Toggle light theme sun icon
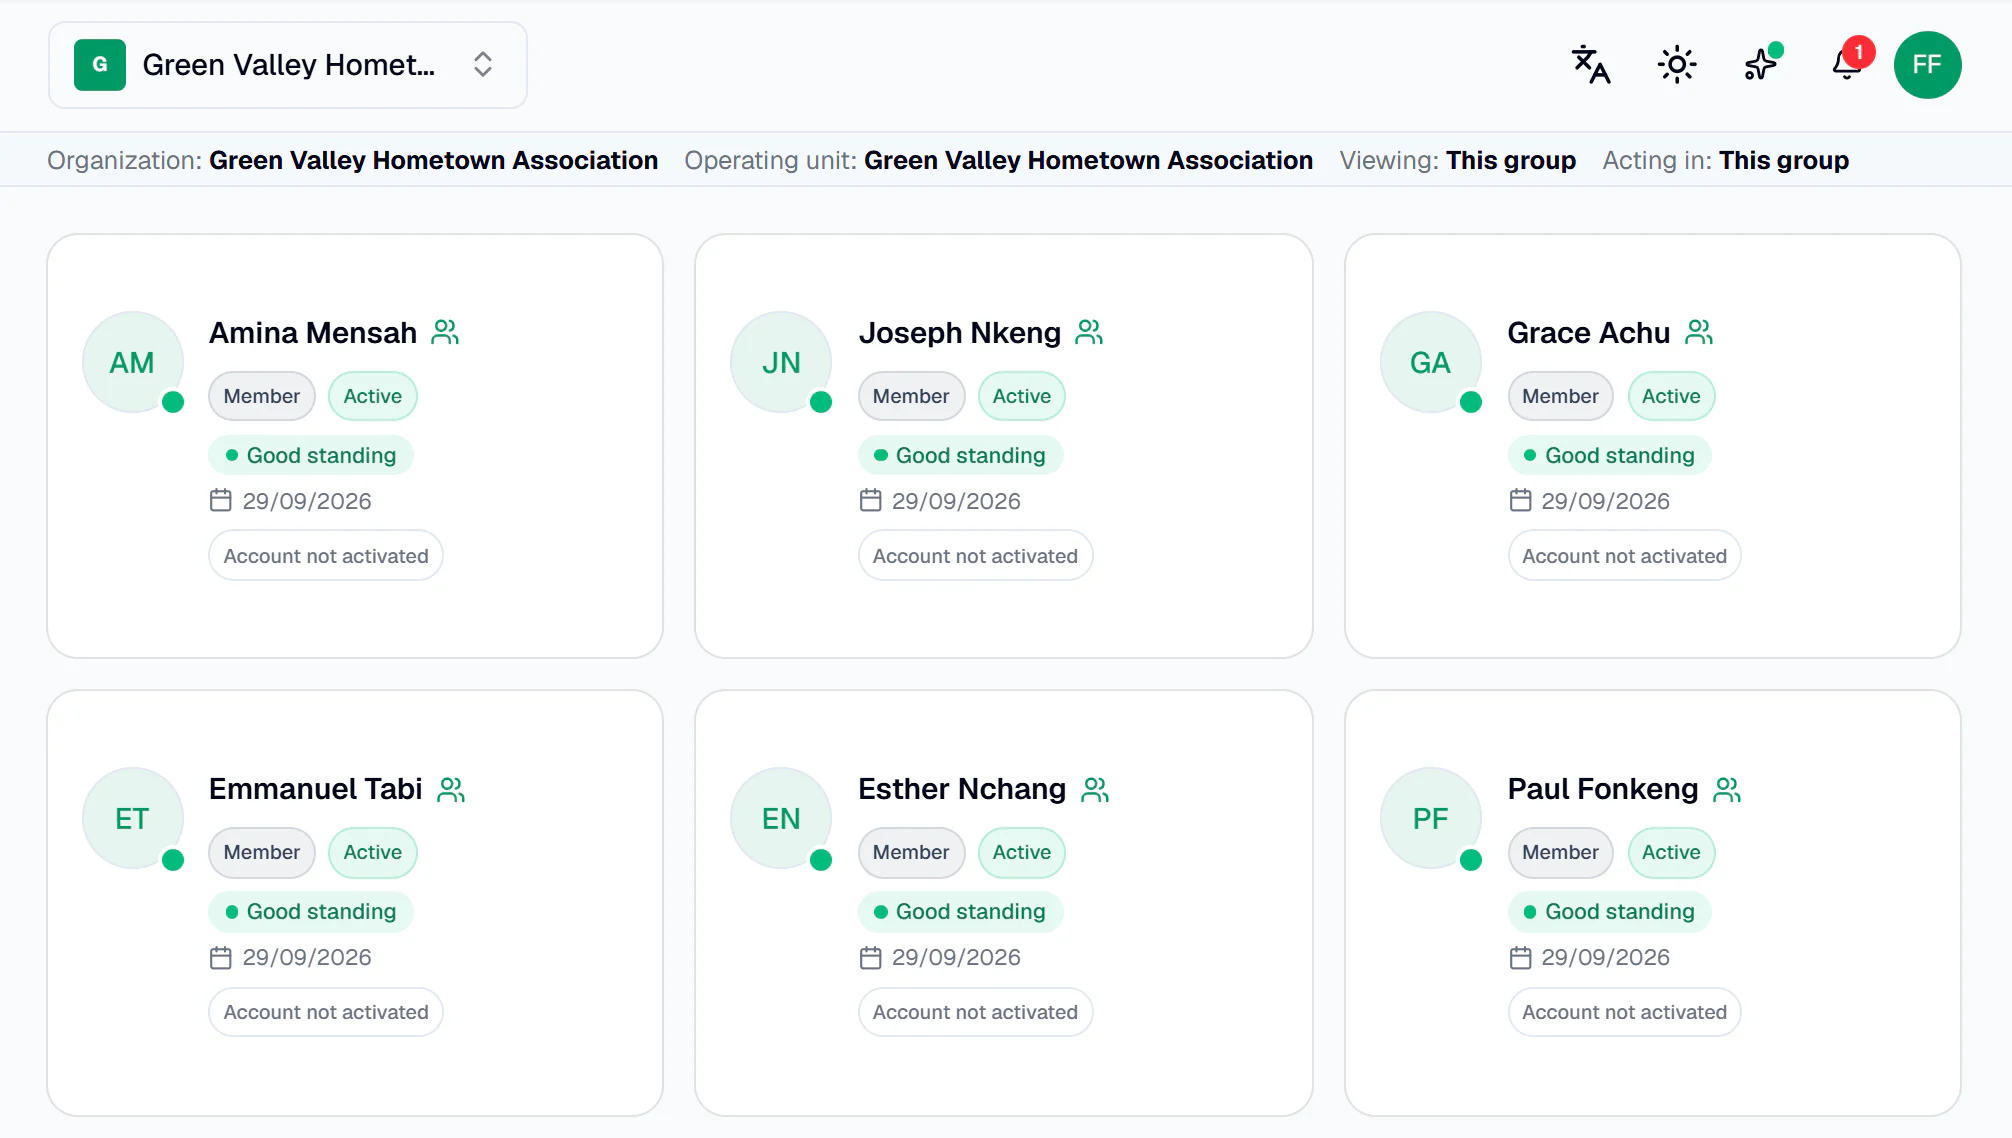The width and height of the screenshot is (2012, 1138). coord(1677,65)
